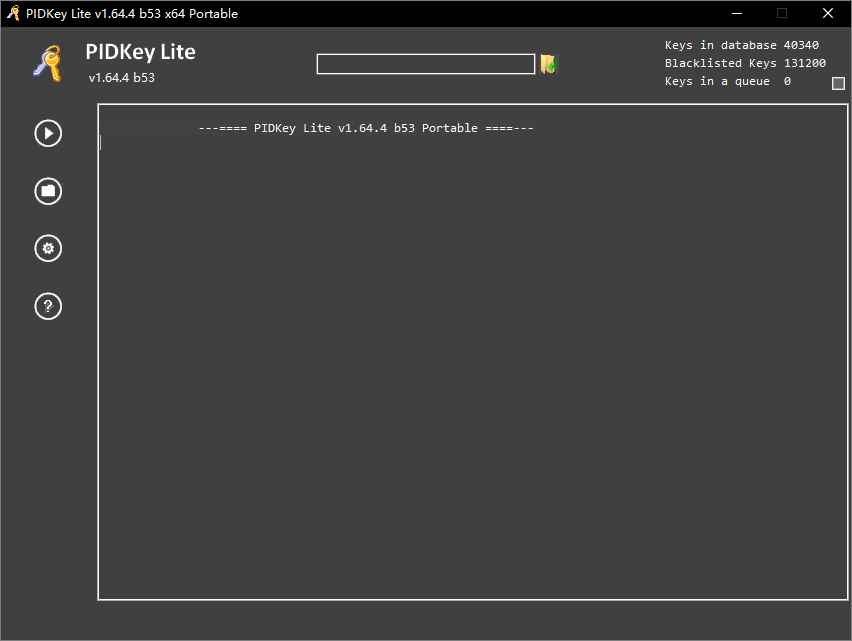Click the PIDKey Lite heading text
The image size is (852, 641).
pyautogui.click(x=140, y=52)
